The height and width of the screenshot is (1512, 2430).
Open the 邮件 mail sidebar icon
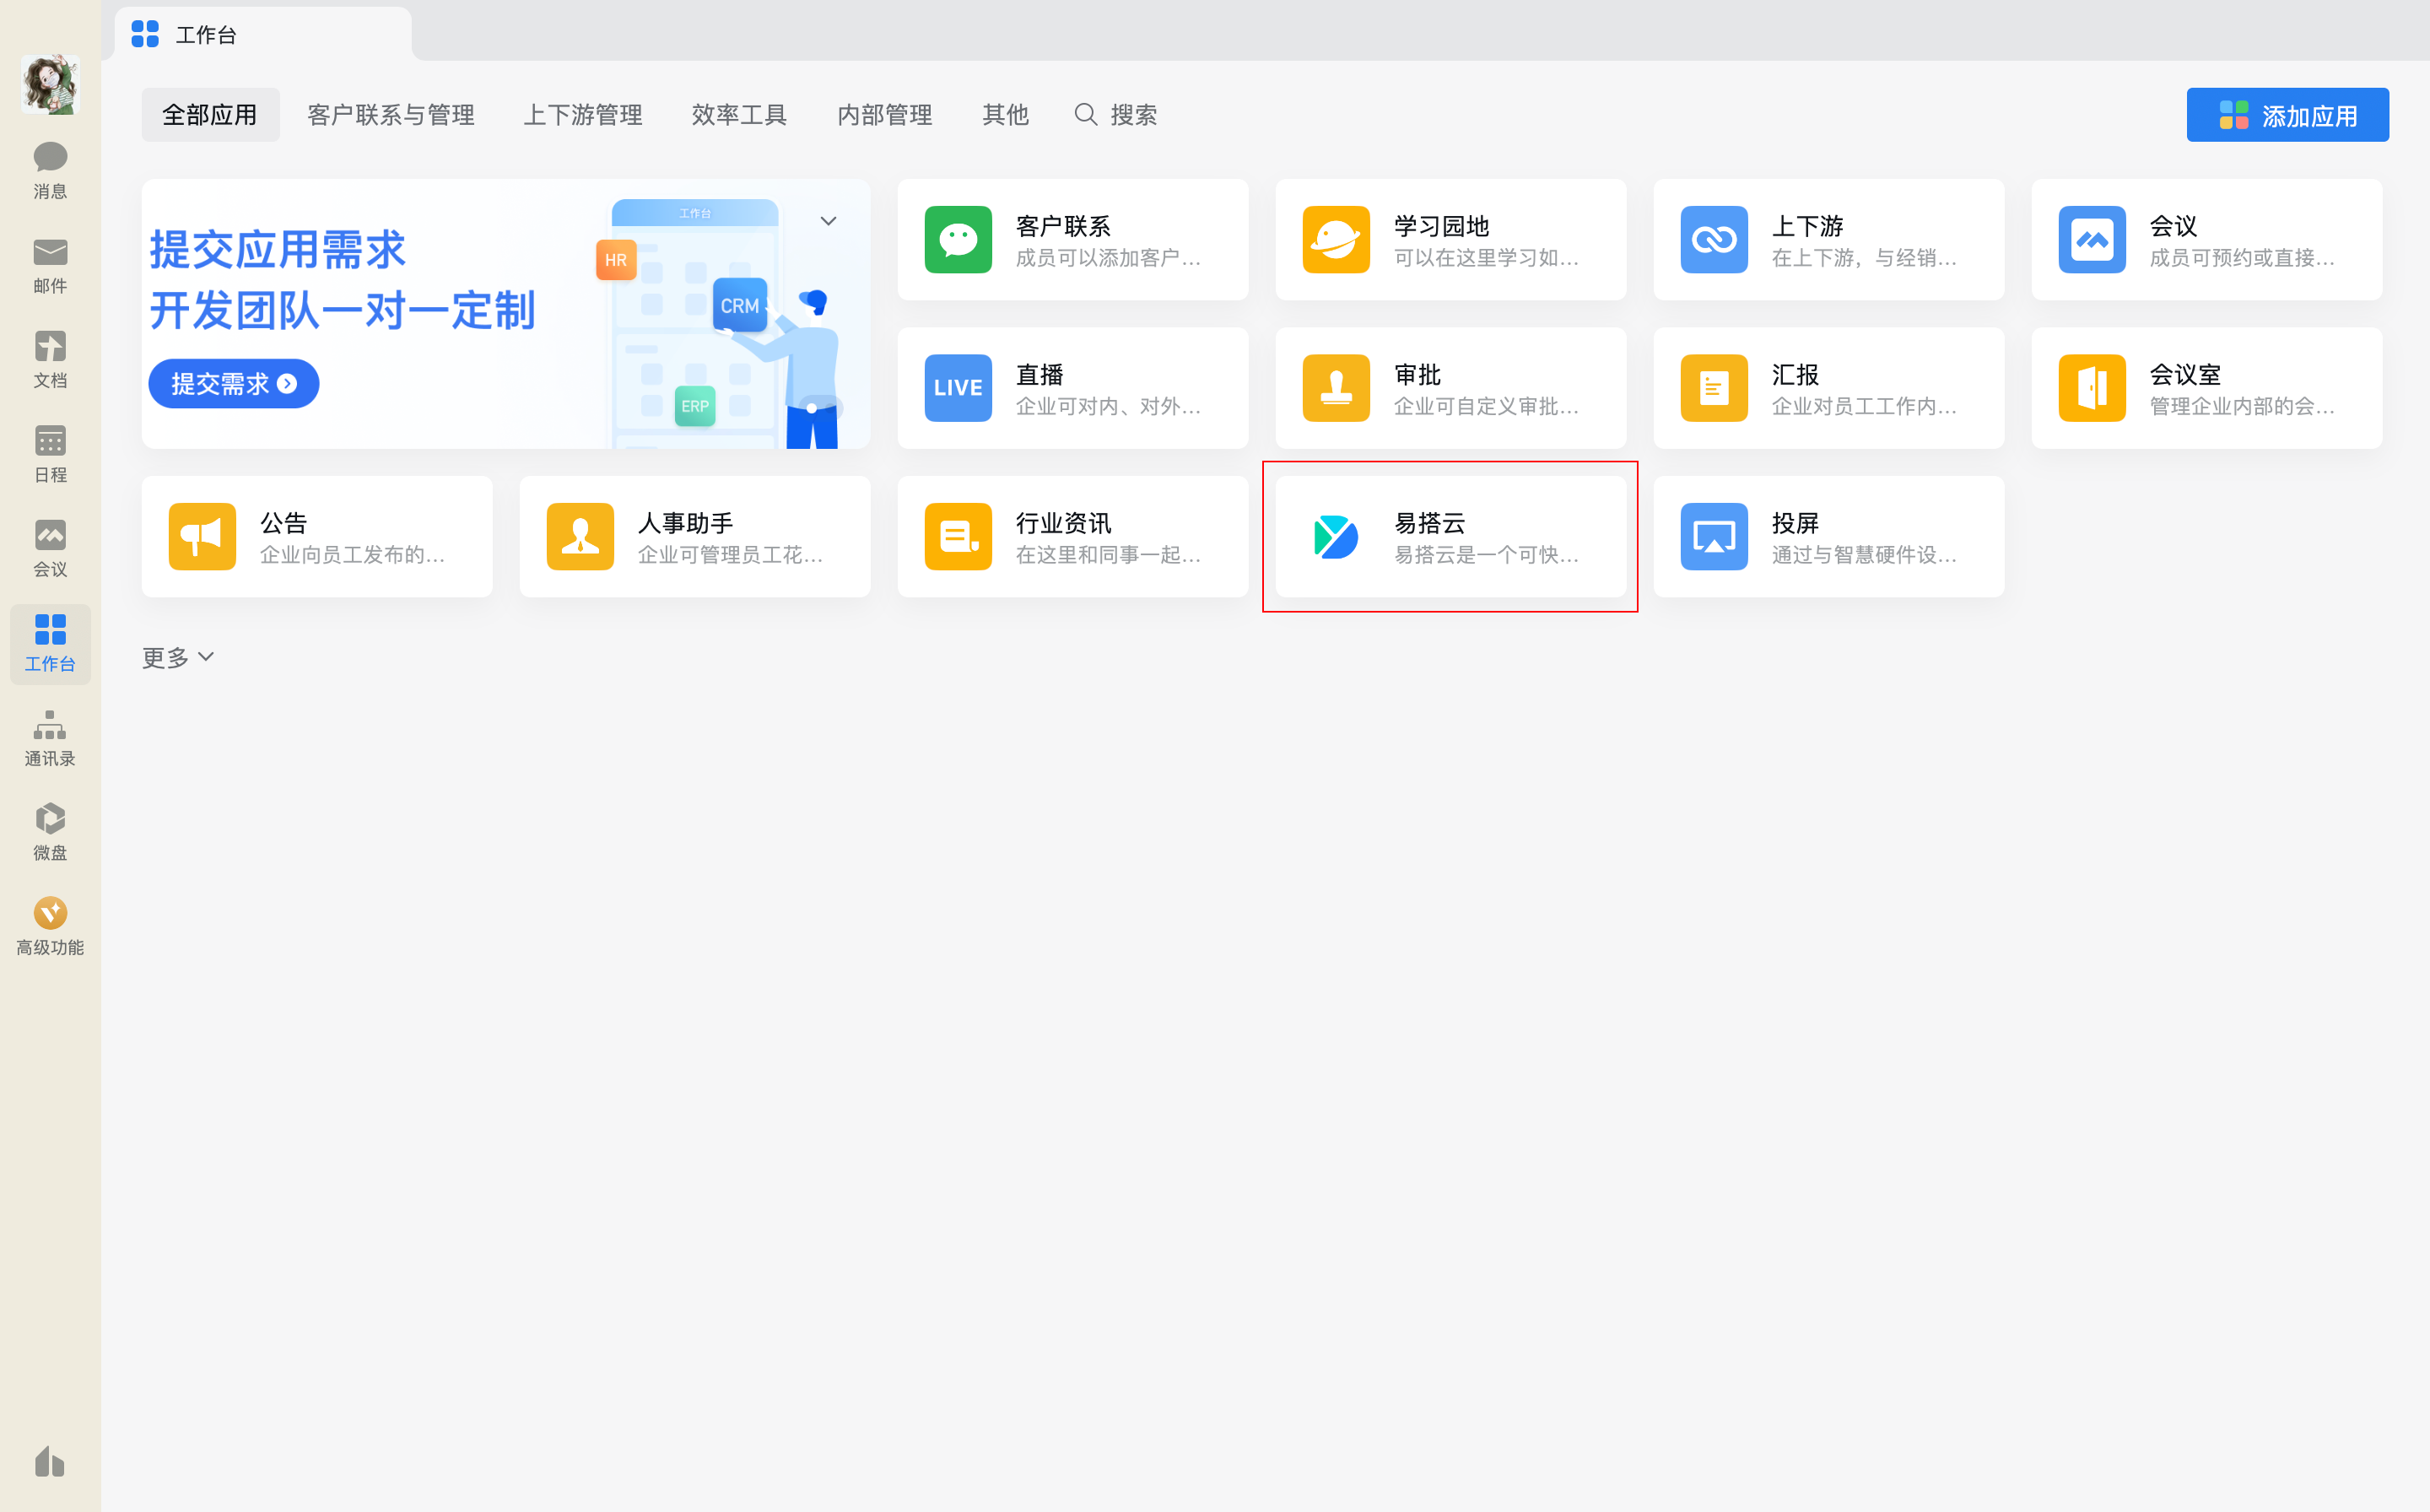point(50,264)
